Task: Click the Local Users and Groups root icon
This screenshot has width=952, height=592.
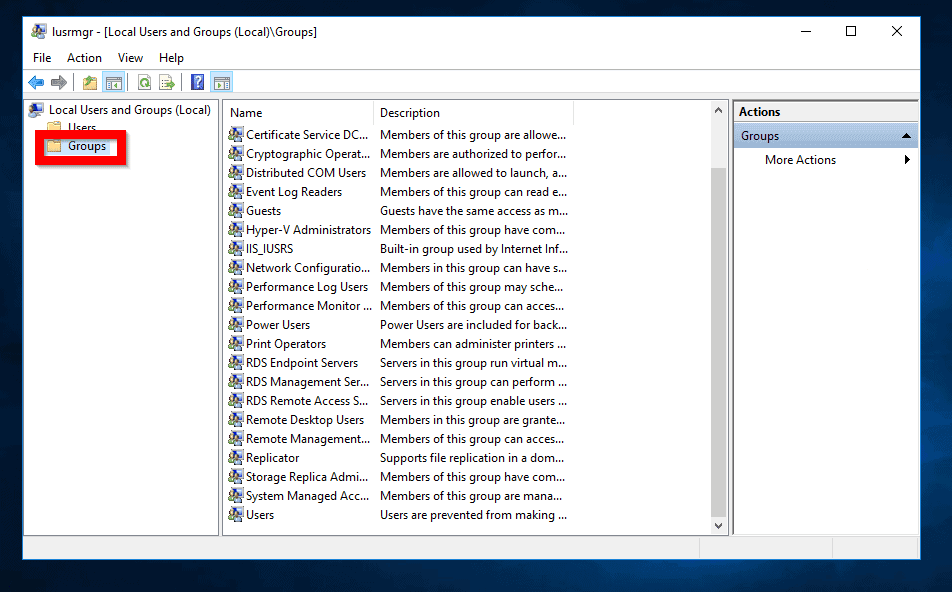Action: (x=37, y=110)
